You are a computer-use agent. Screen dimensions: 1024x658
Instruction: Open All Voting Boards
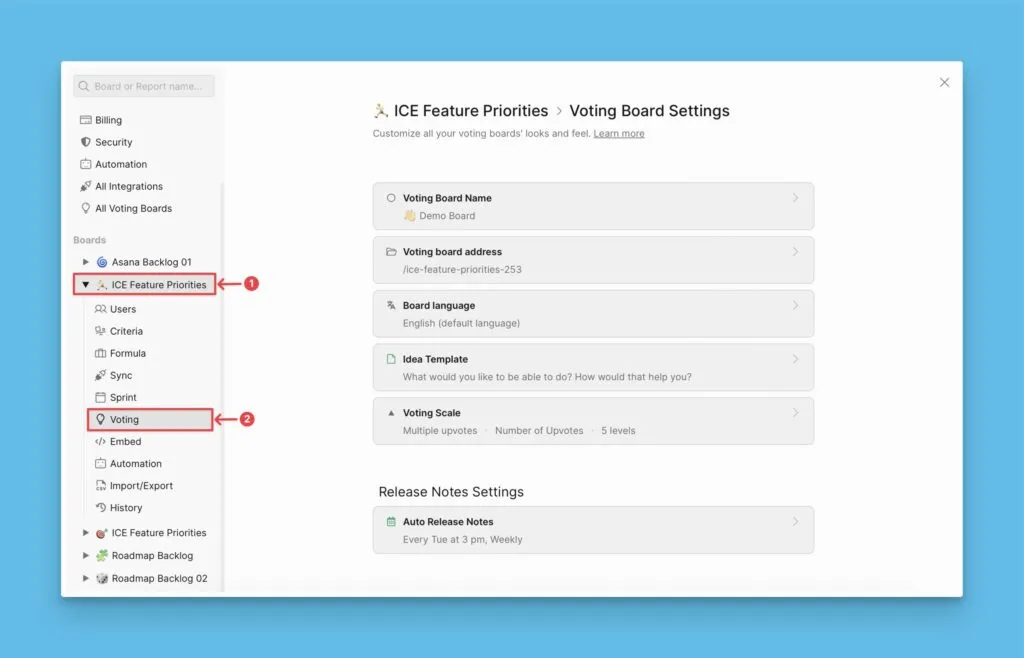(133, 208)
